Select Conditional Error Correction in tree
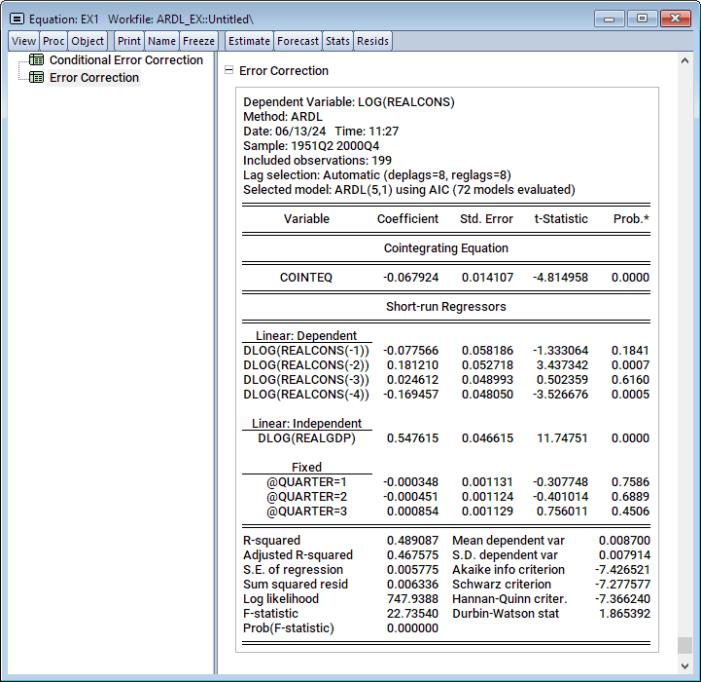 tap(125, 61)
